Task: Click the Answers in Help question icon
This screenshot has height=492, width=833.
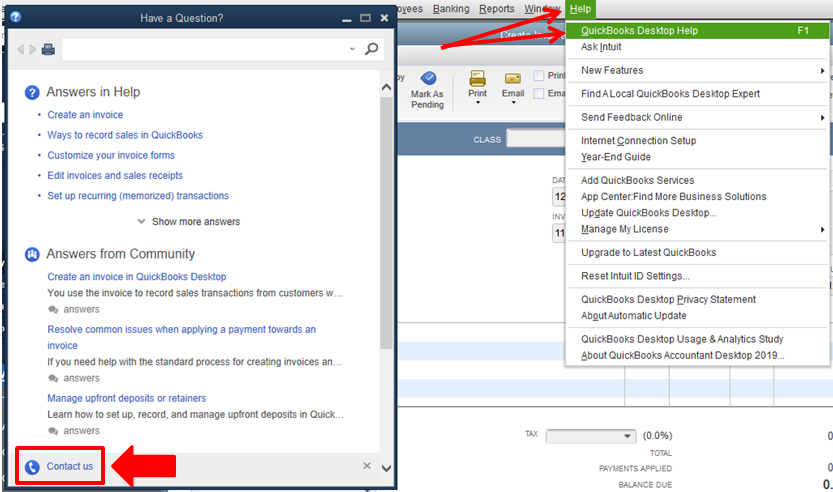Action: [32, 92]
